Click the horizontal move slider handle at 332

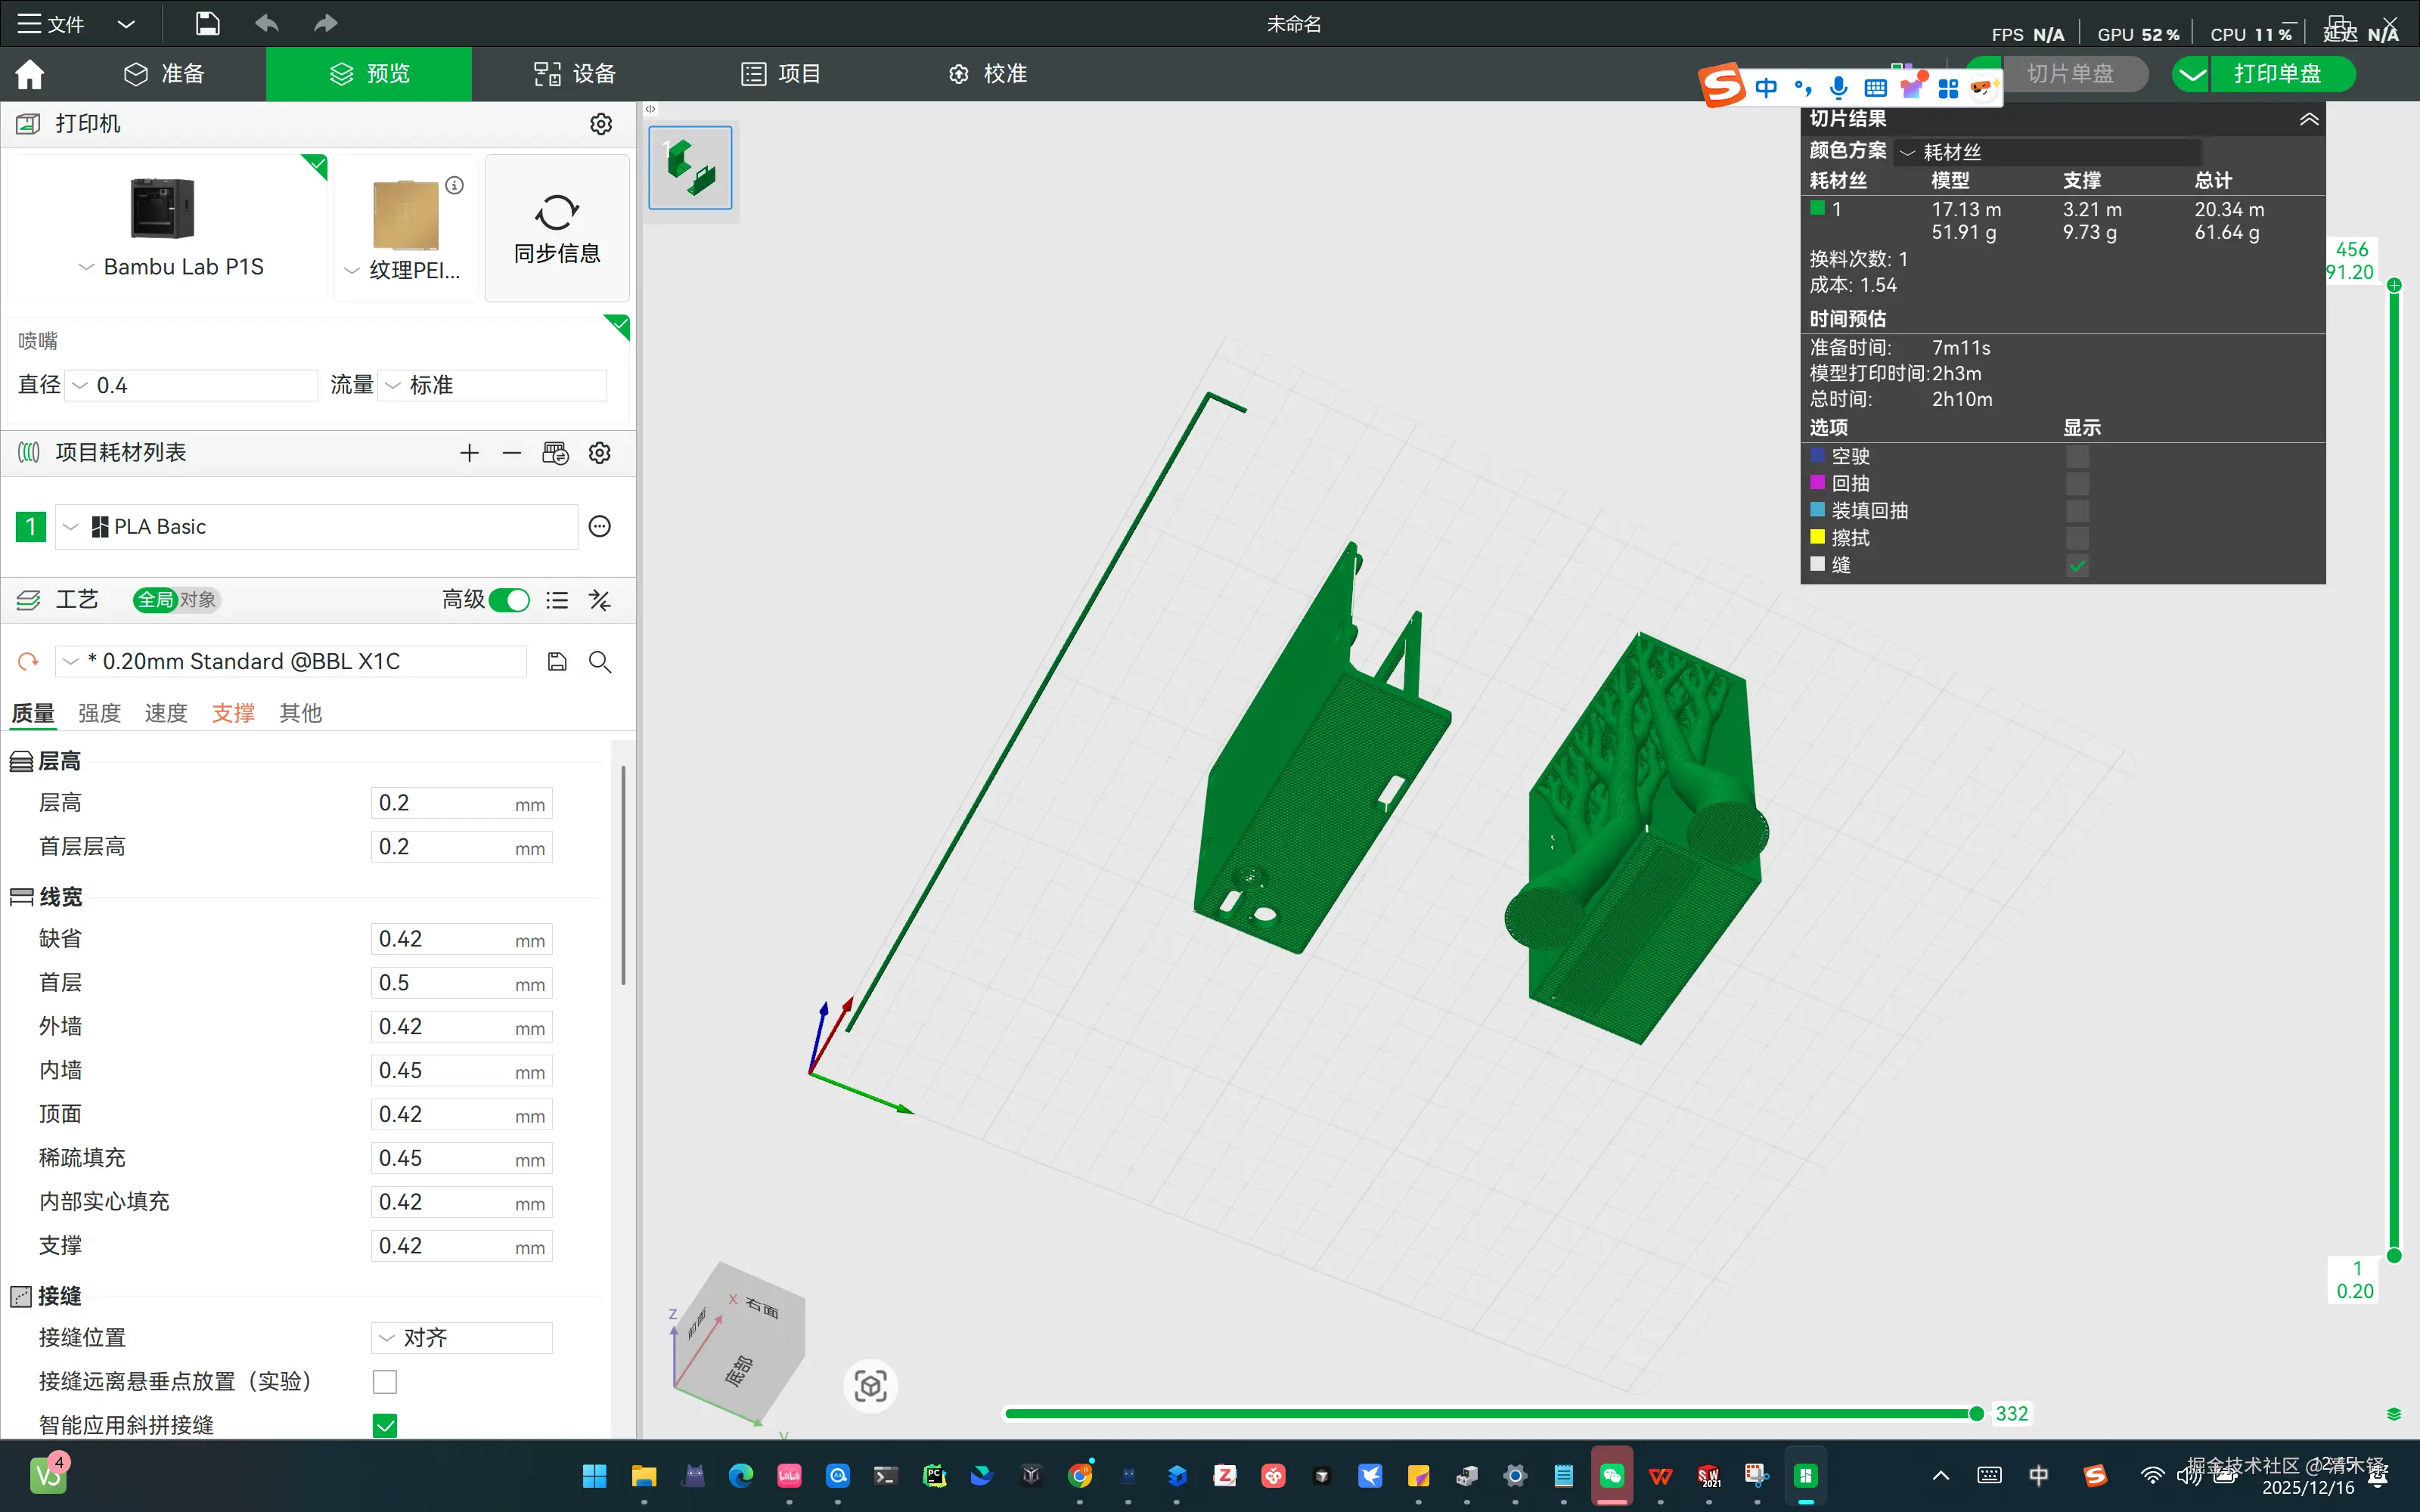tap(1976, 1413)
